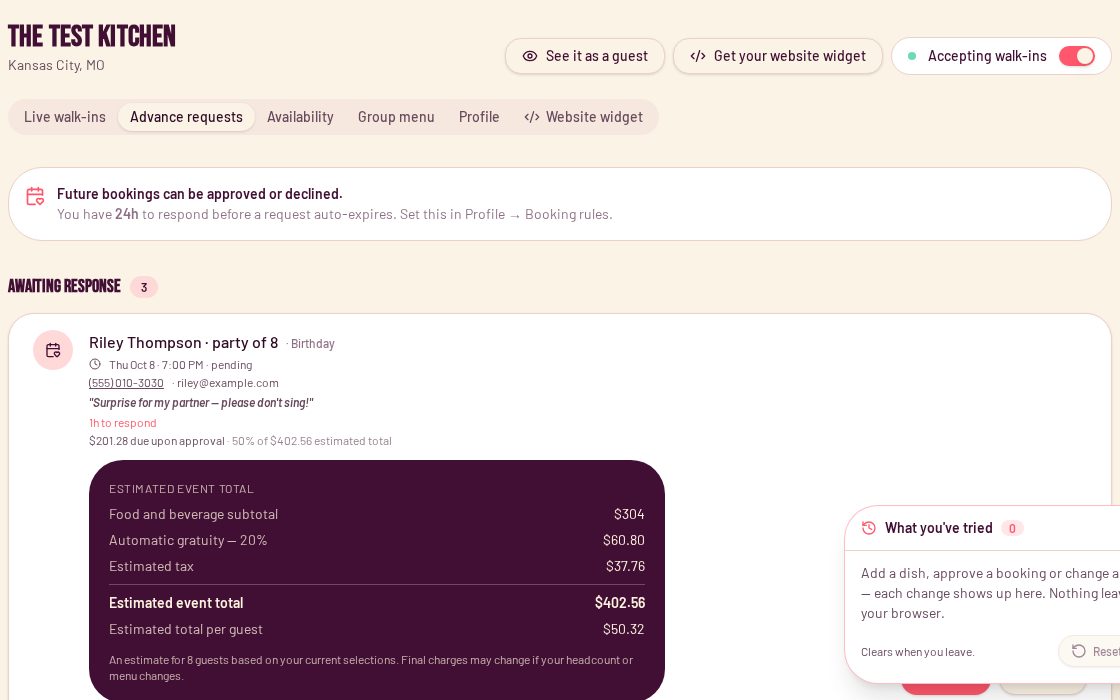
Task: Open the Profile tab
Action: (x=479, y=116)
